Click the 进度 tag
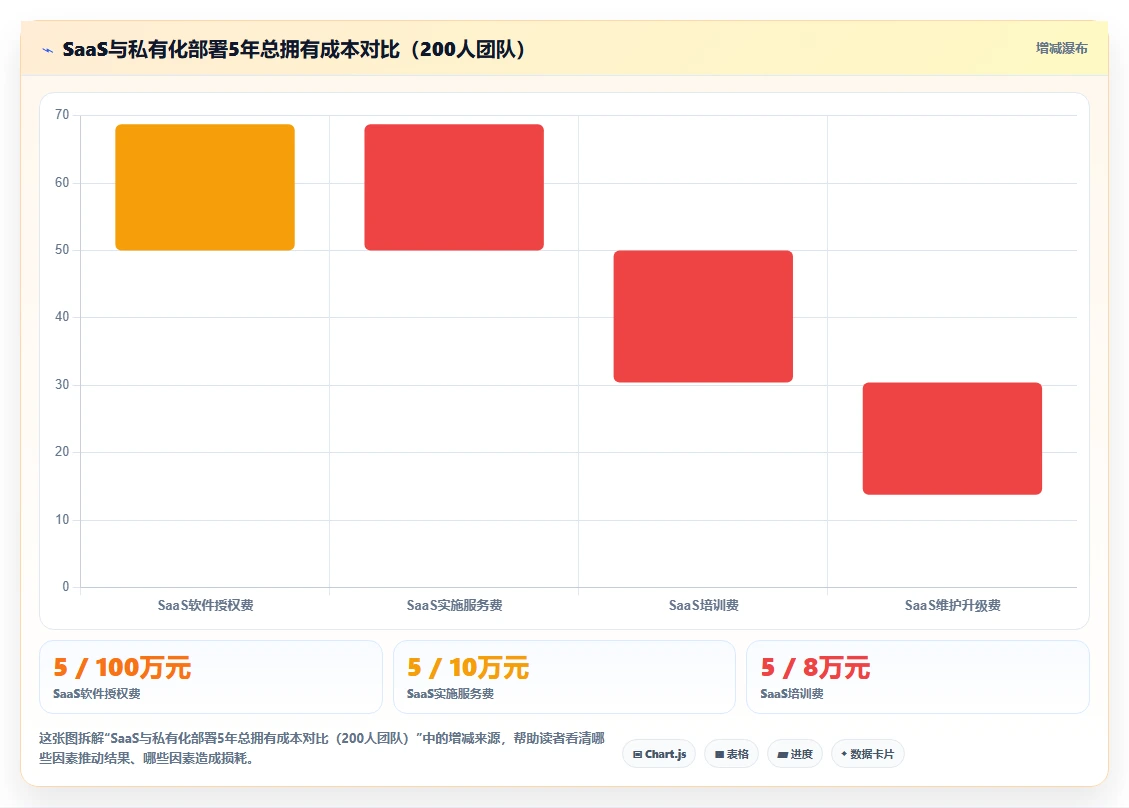This screenshot has width=1129, height=808. coord(795,754)
